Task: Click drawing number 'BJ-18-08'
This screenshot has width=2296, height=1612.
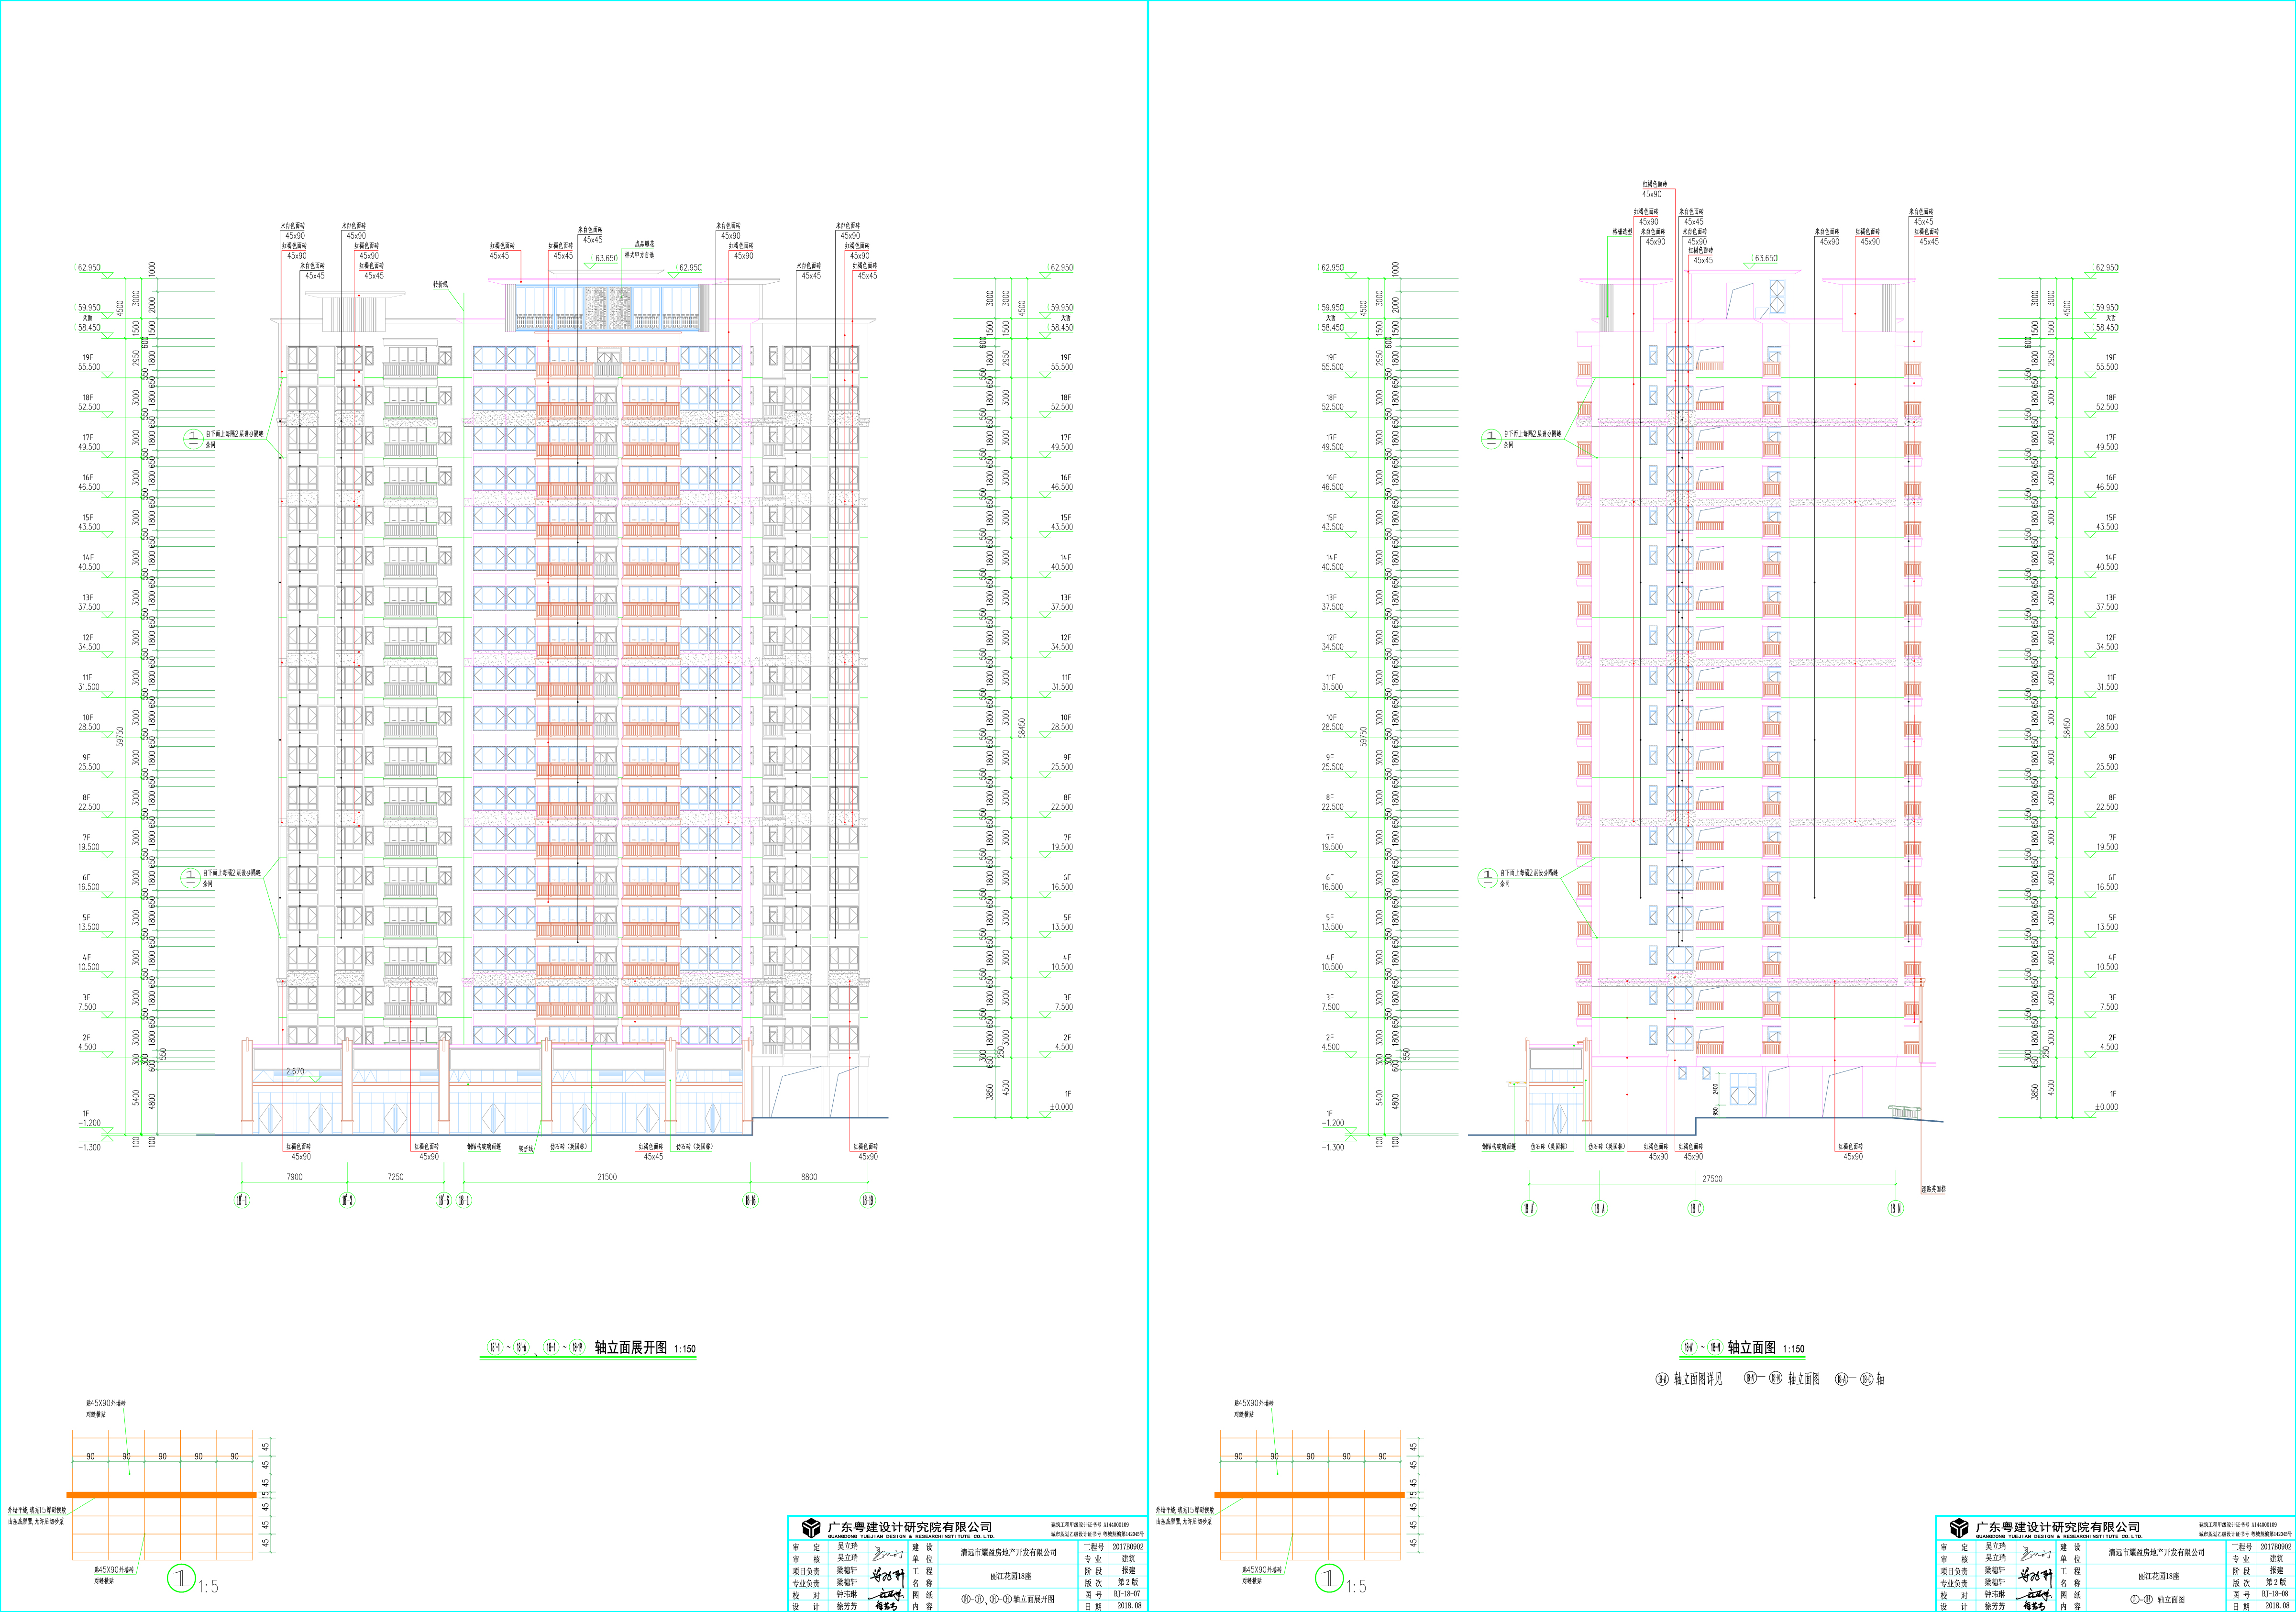Action: coord(2275,1594)
